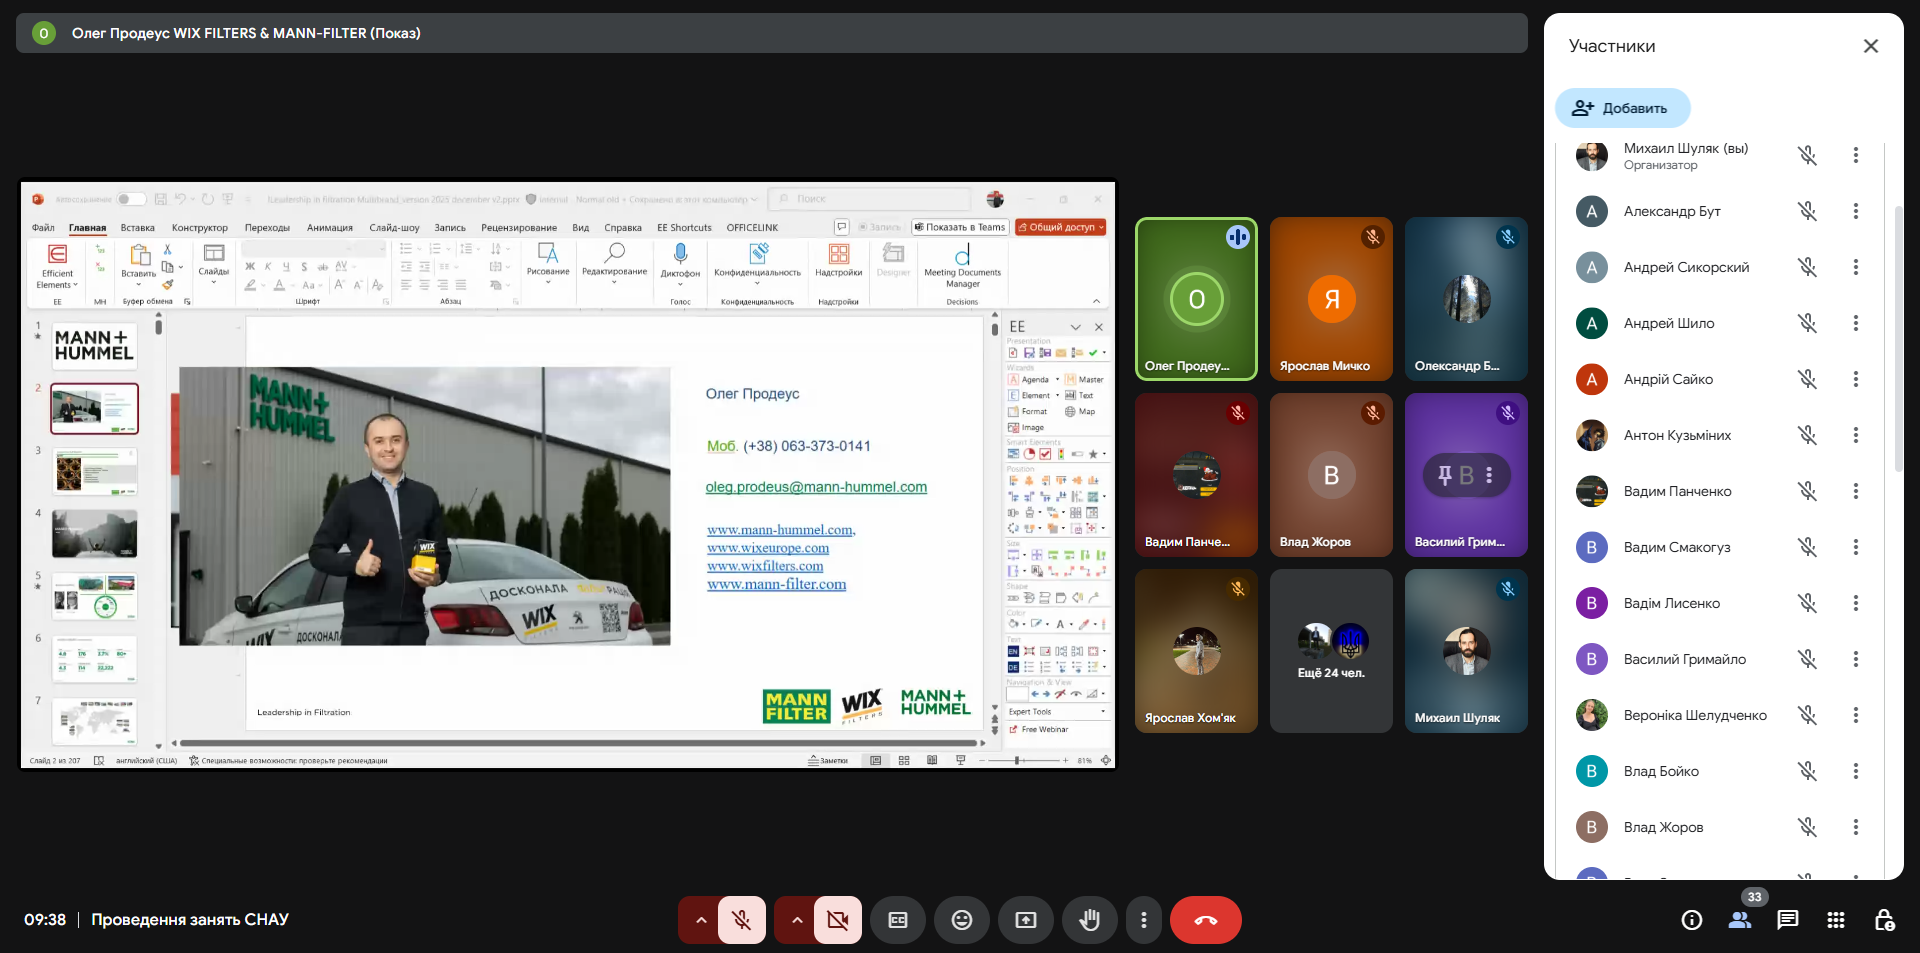Raise your hand

click(1090, 920)
